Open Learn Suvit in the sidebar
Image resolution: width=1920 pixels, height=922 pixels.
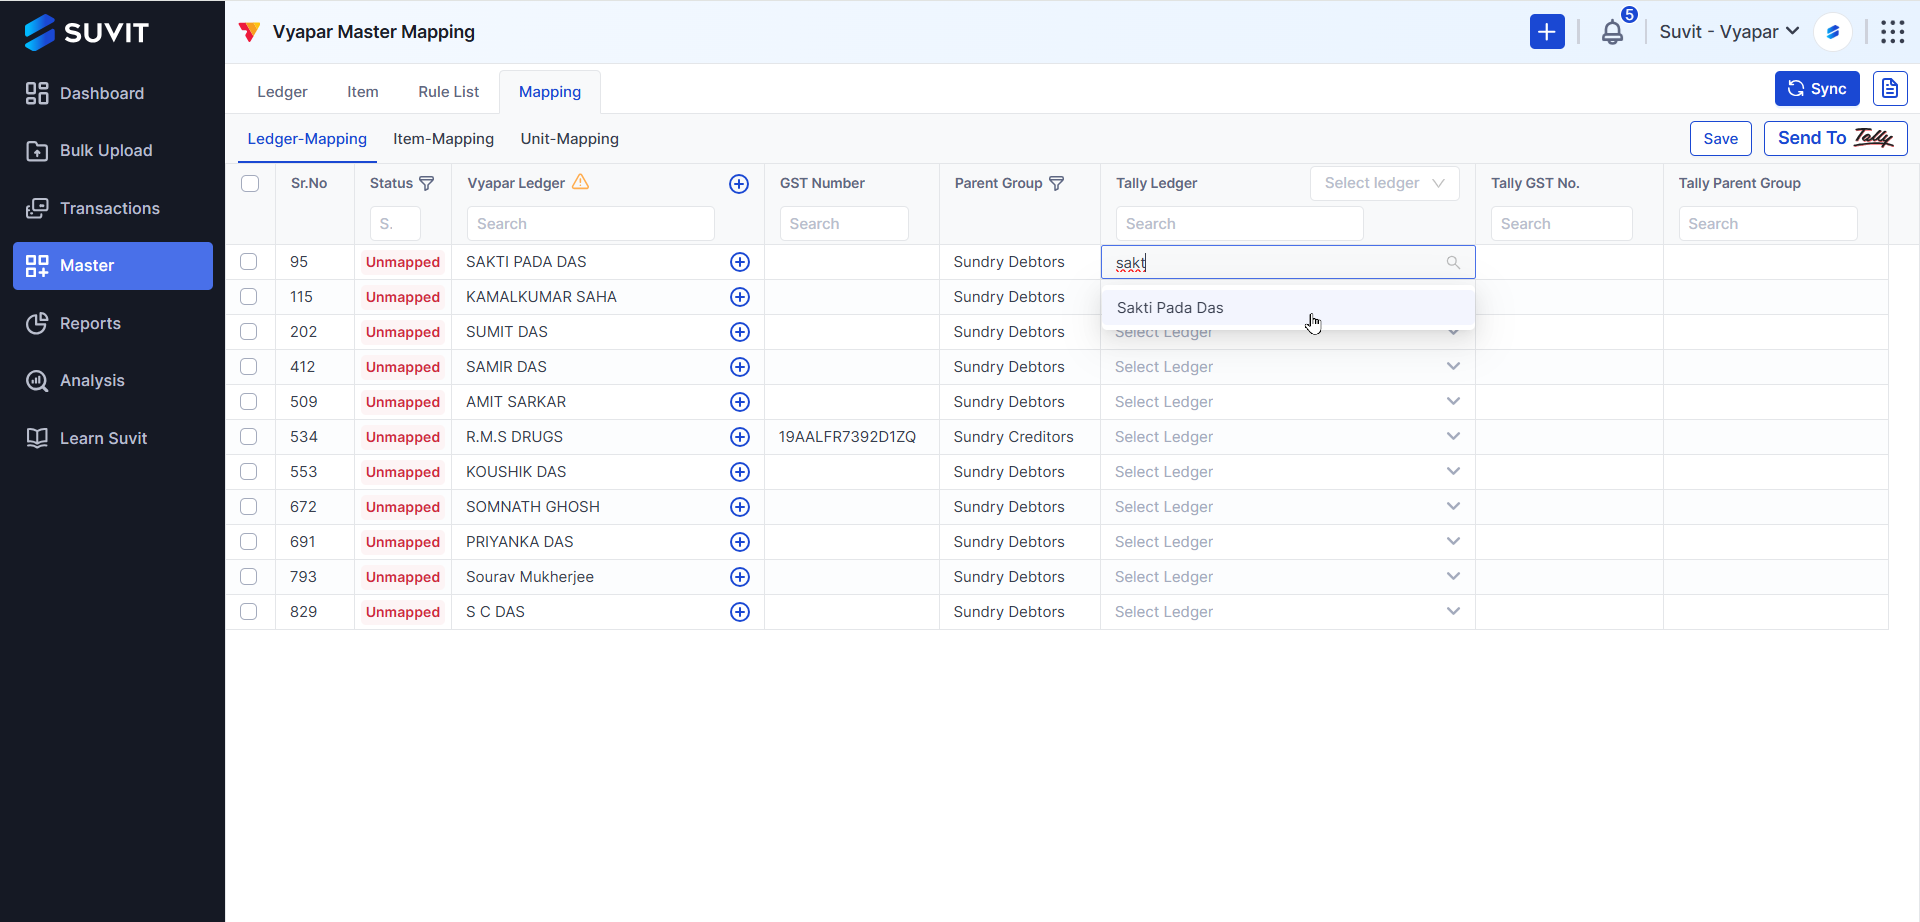pos(113,438)
